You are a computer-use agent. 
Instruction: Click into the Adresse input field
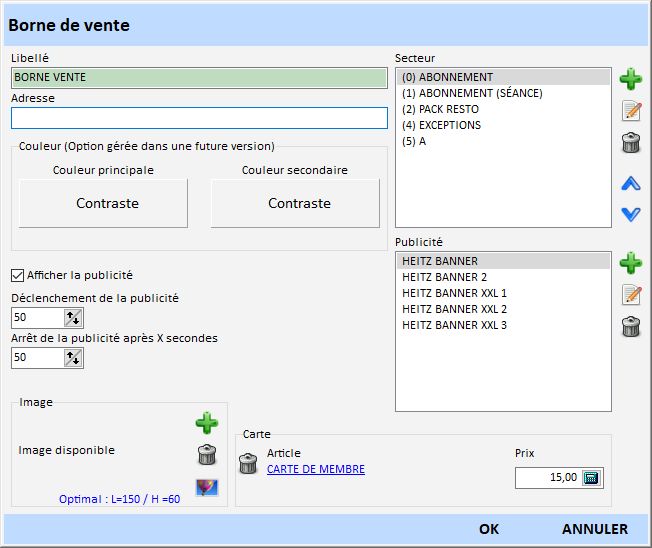tap(199, 118)
